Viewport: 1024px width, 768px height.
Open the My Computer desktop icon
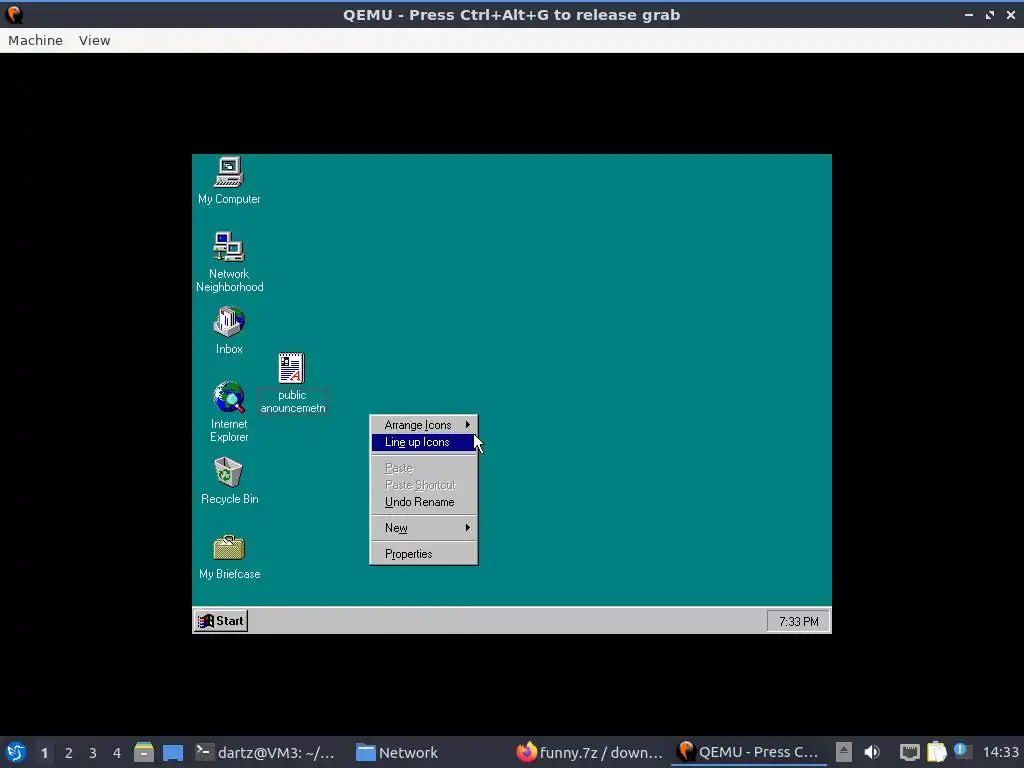coord(229,181)
